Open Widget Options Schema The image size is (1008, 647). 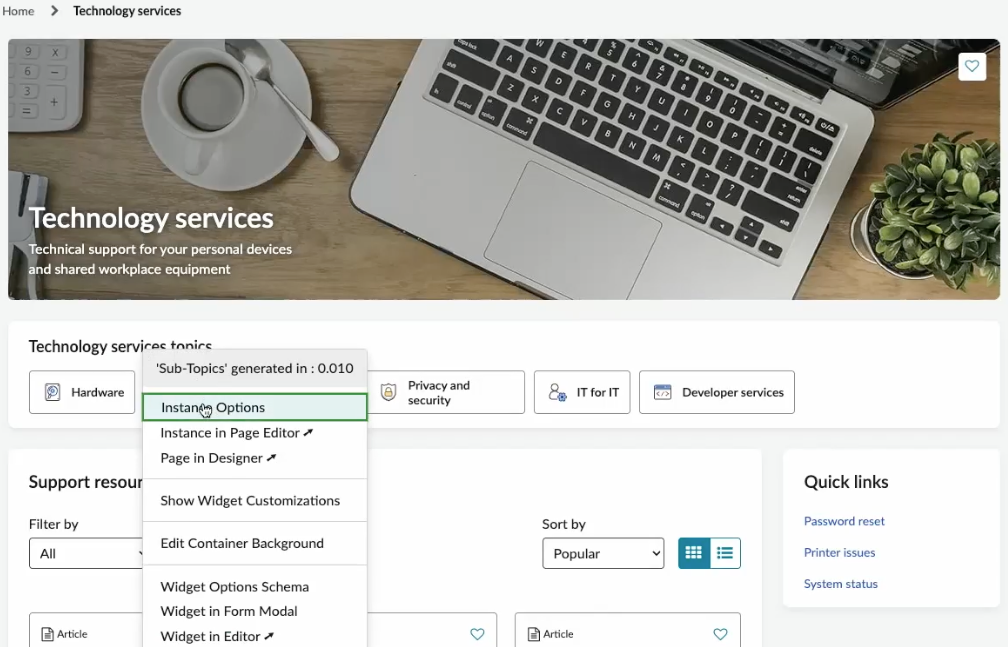click(x=255, y=587)
